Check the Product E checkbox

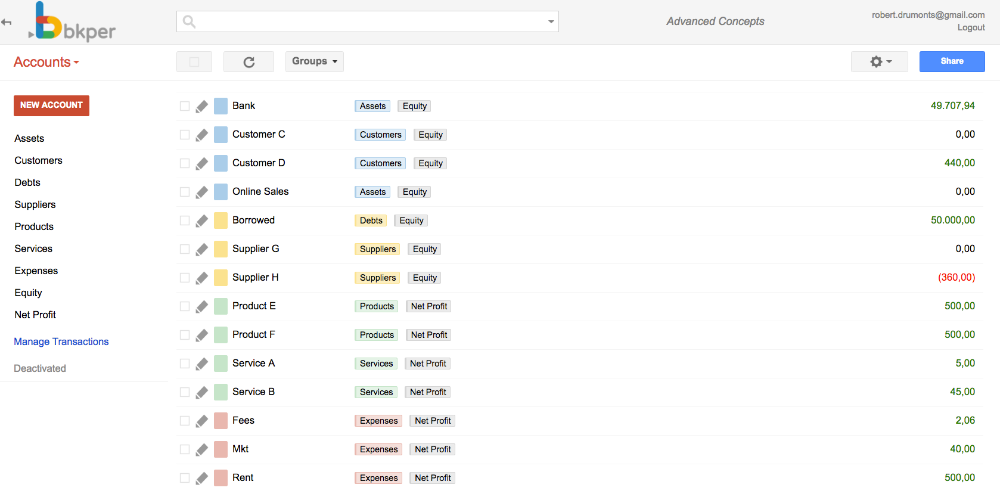tap(185, 306)
